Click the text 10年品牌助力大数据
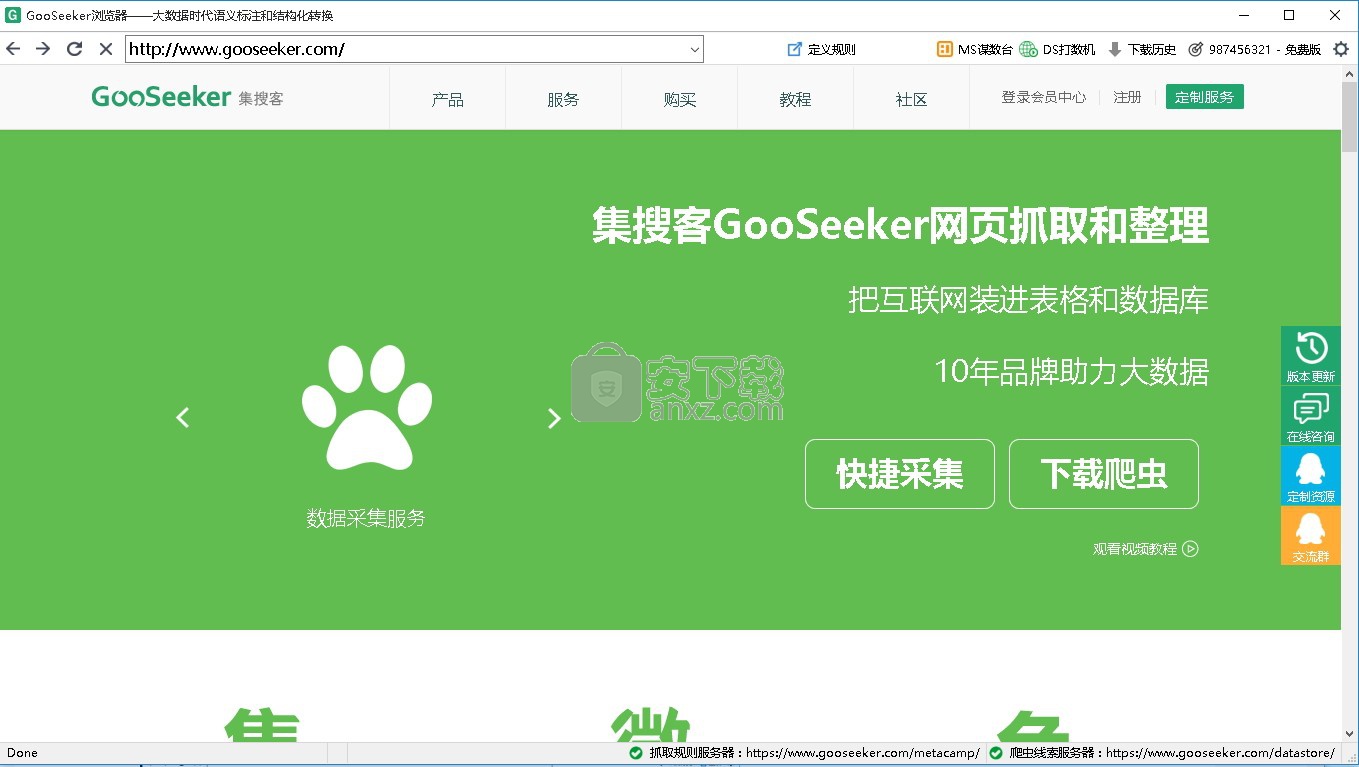 (1071, 371)
